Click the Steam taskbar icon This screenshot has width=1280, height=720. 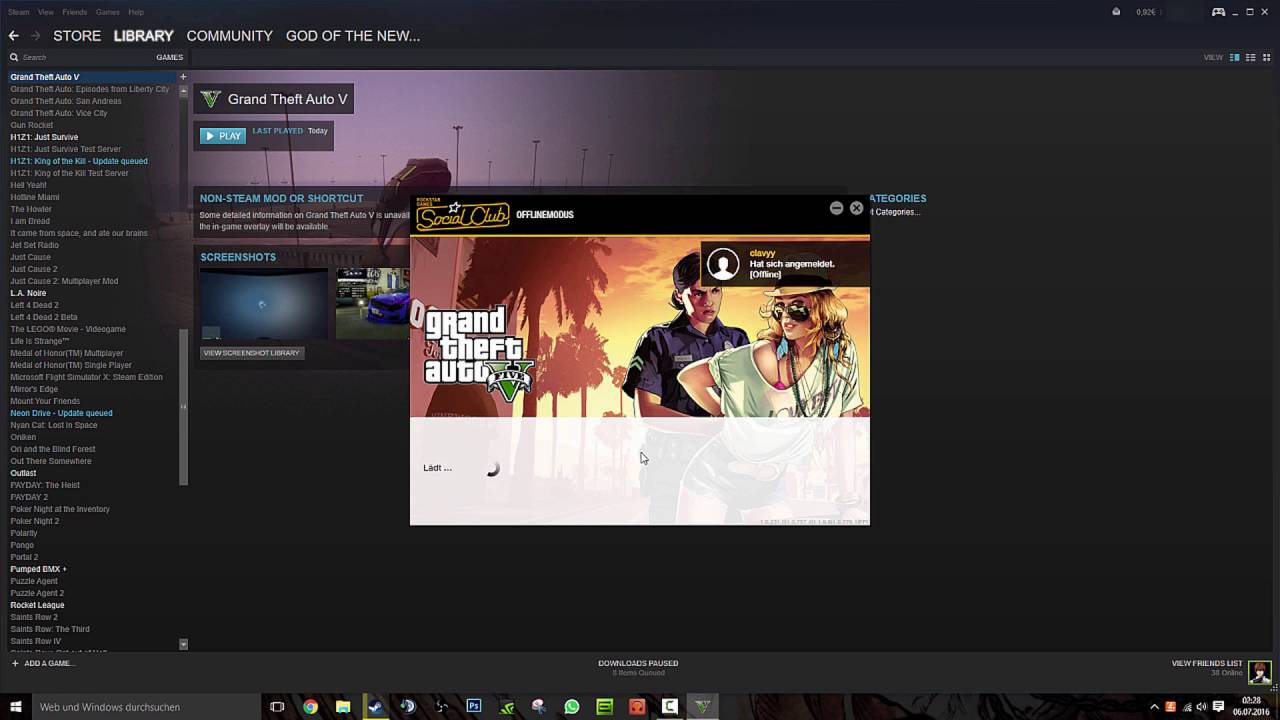coord(376,706)
